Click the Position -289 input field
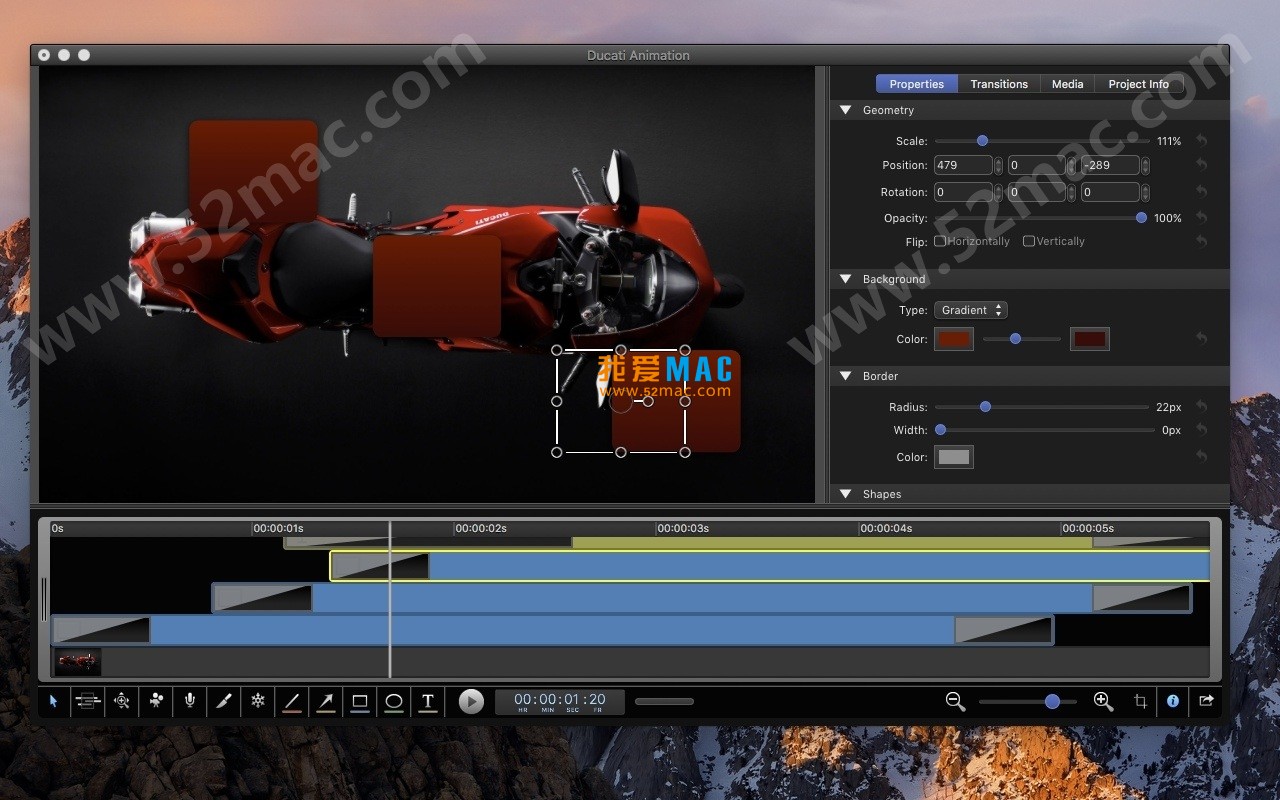Viewport: 1280px width, 800px height. coord(1110,165)
